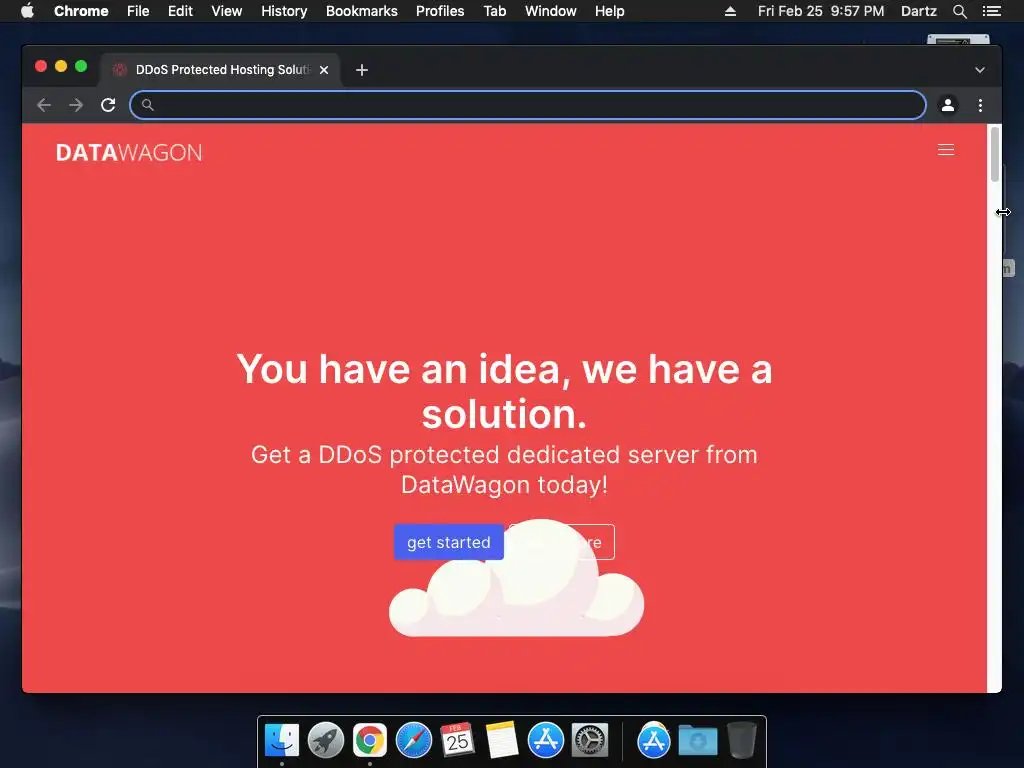Click Chrome icon in the Dock

coord(370,741)
